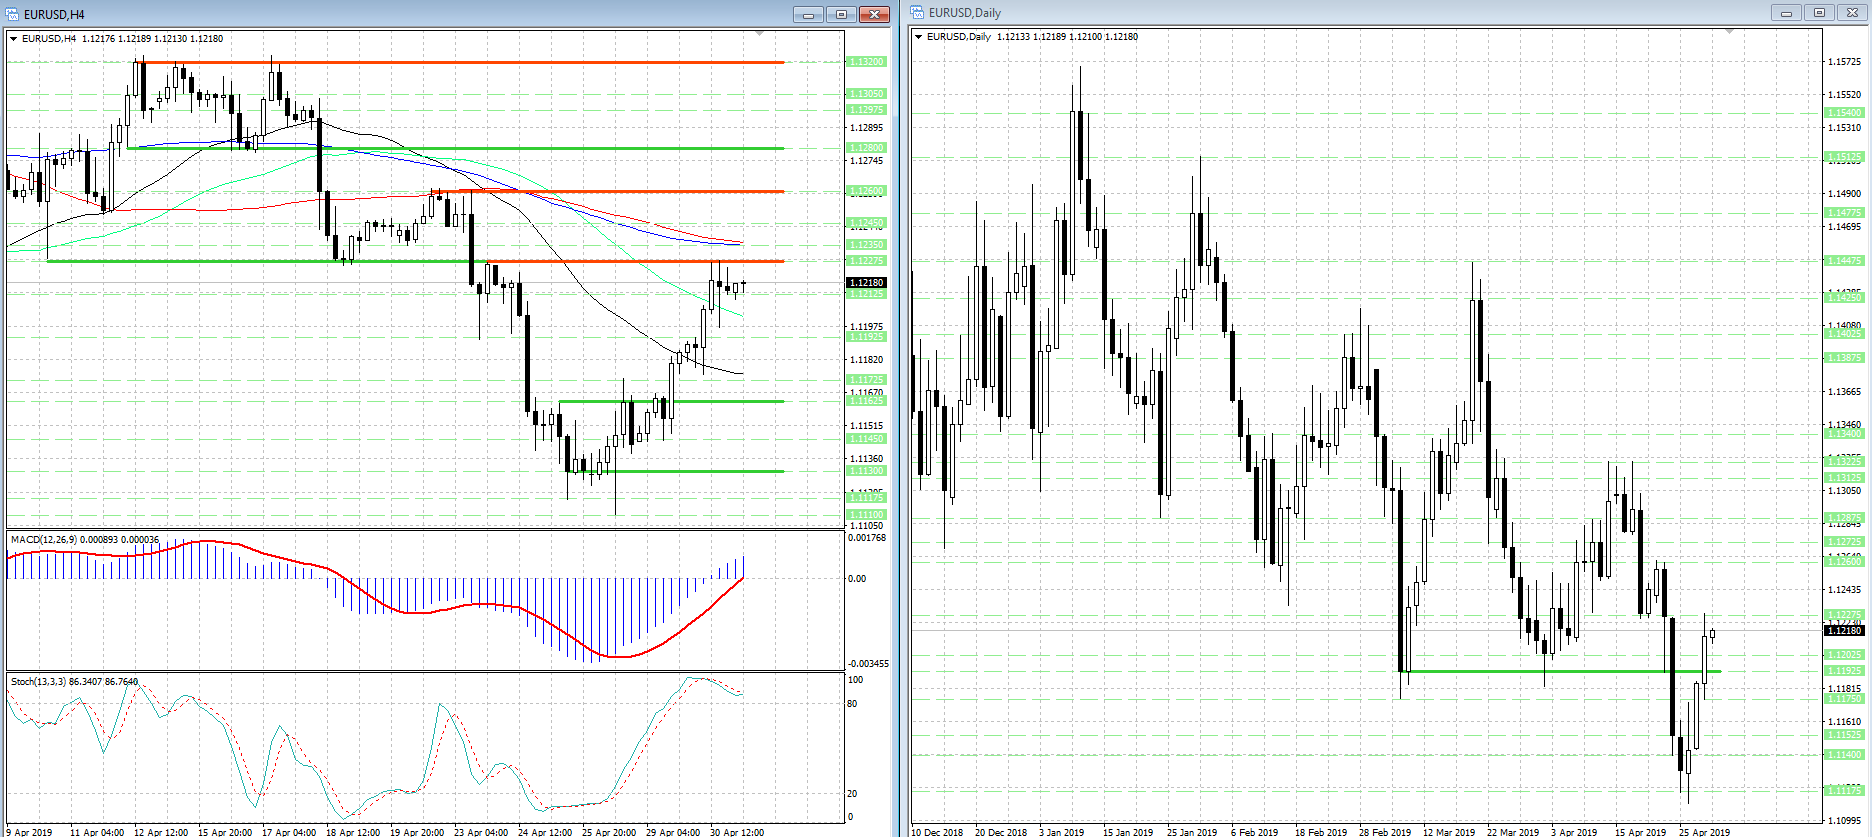Select the orange horizontal line at 1.12600 in H4 chart

tap(607, 191)
